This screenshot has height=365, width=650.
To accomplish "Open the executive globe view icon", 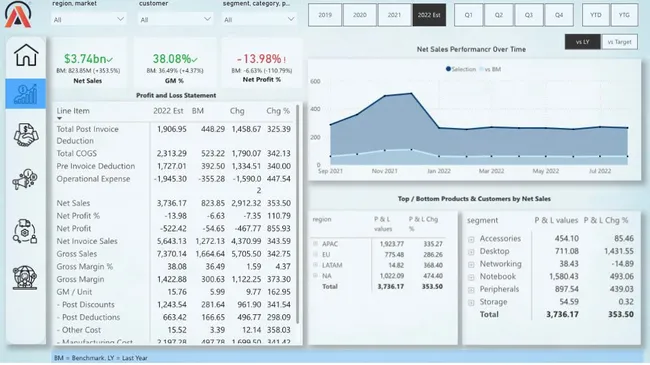I will tap(25, 277).
